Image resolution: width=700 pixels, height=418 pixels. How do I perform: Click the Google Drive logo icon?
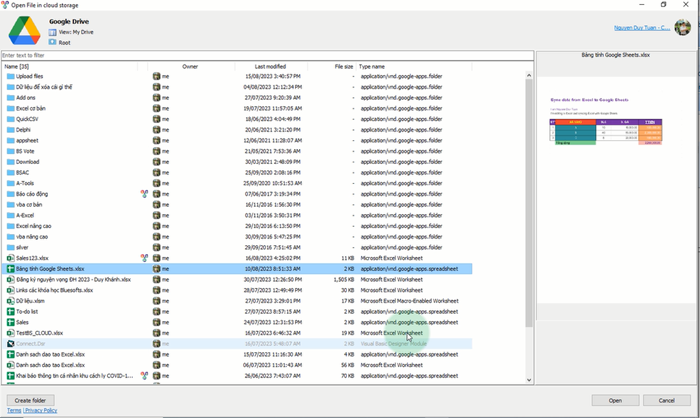[x=24, y=30]
